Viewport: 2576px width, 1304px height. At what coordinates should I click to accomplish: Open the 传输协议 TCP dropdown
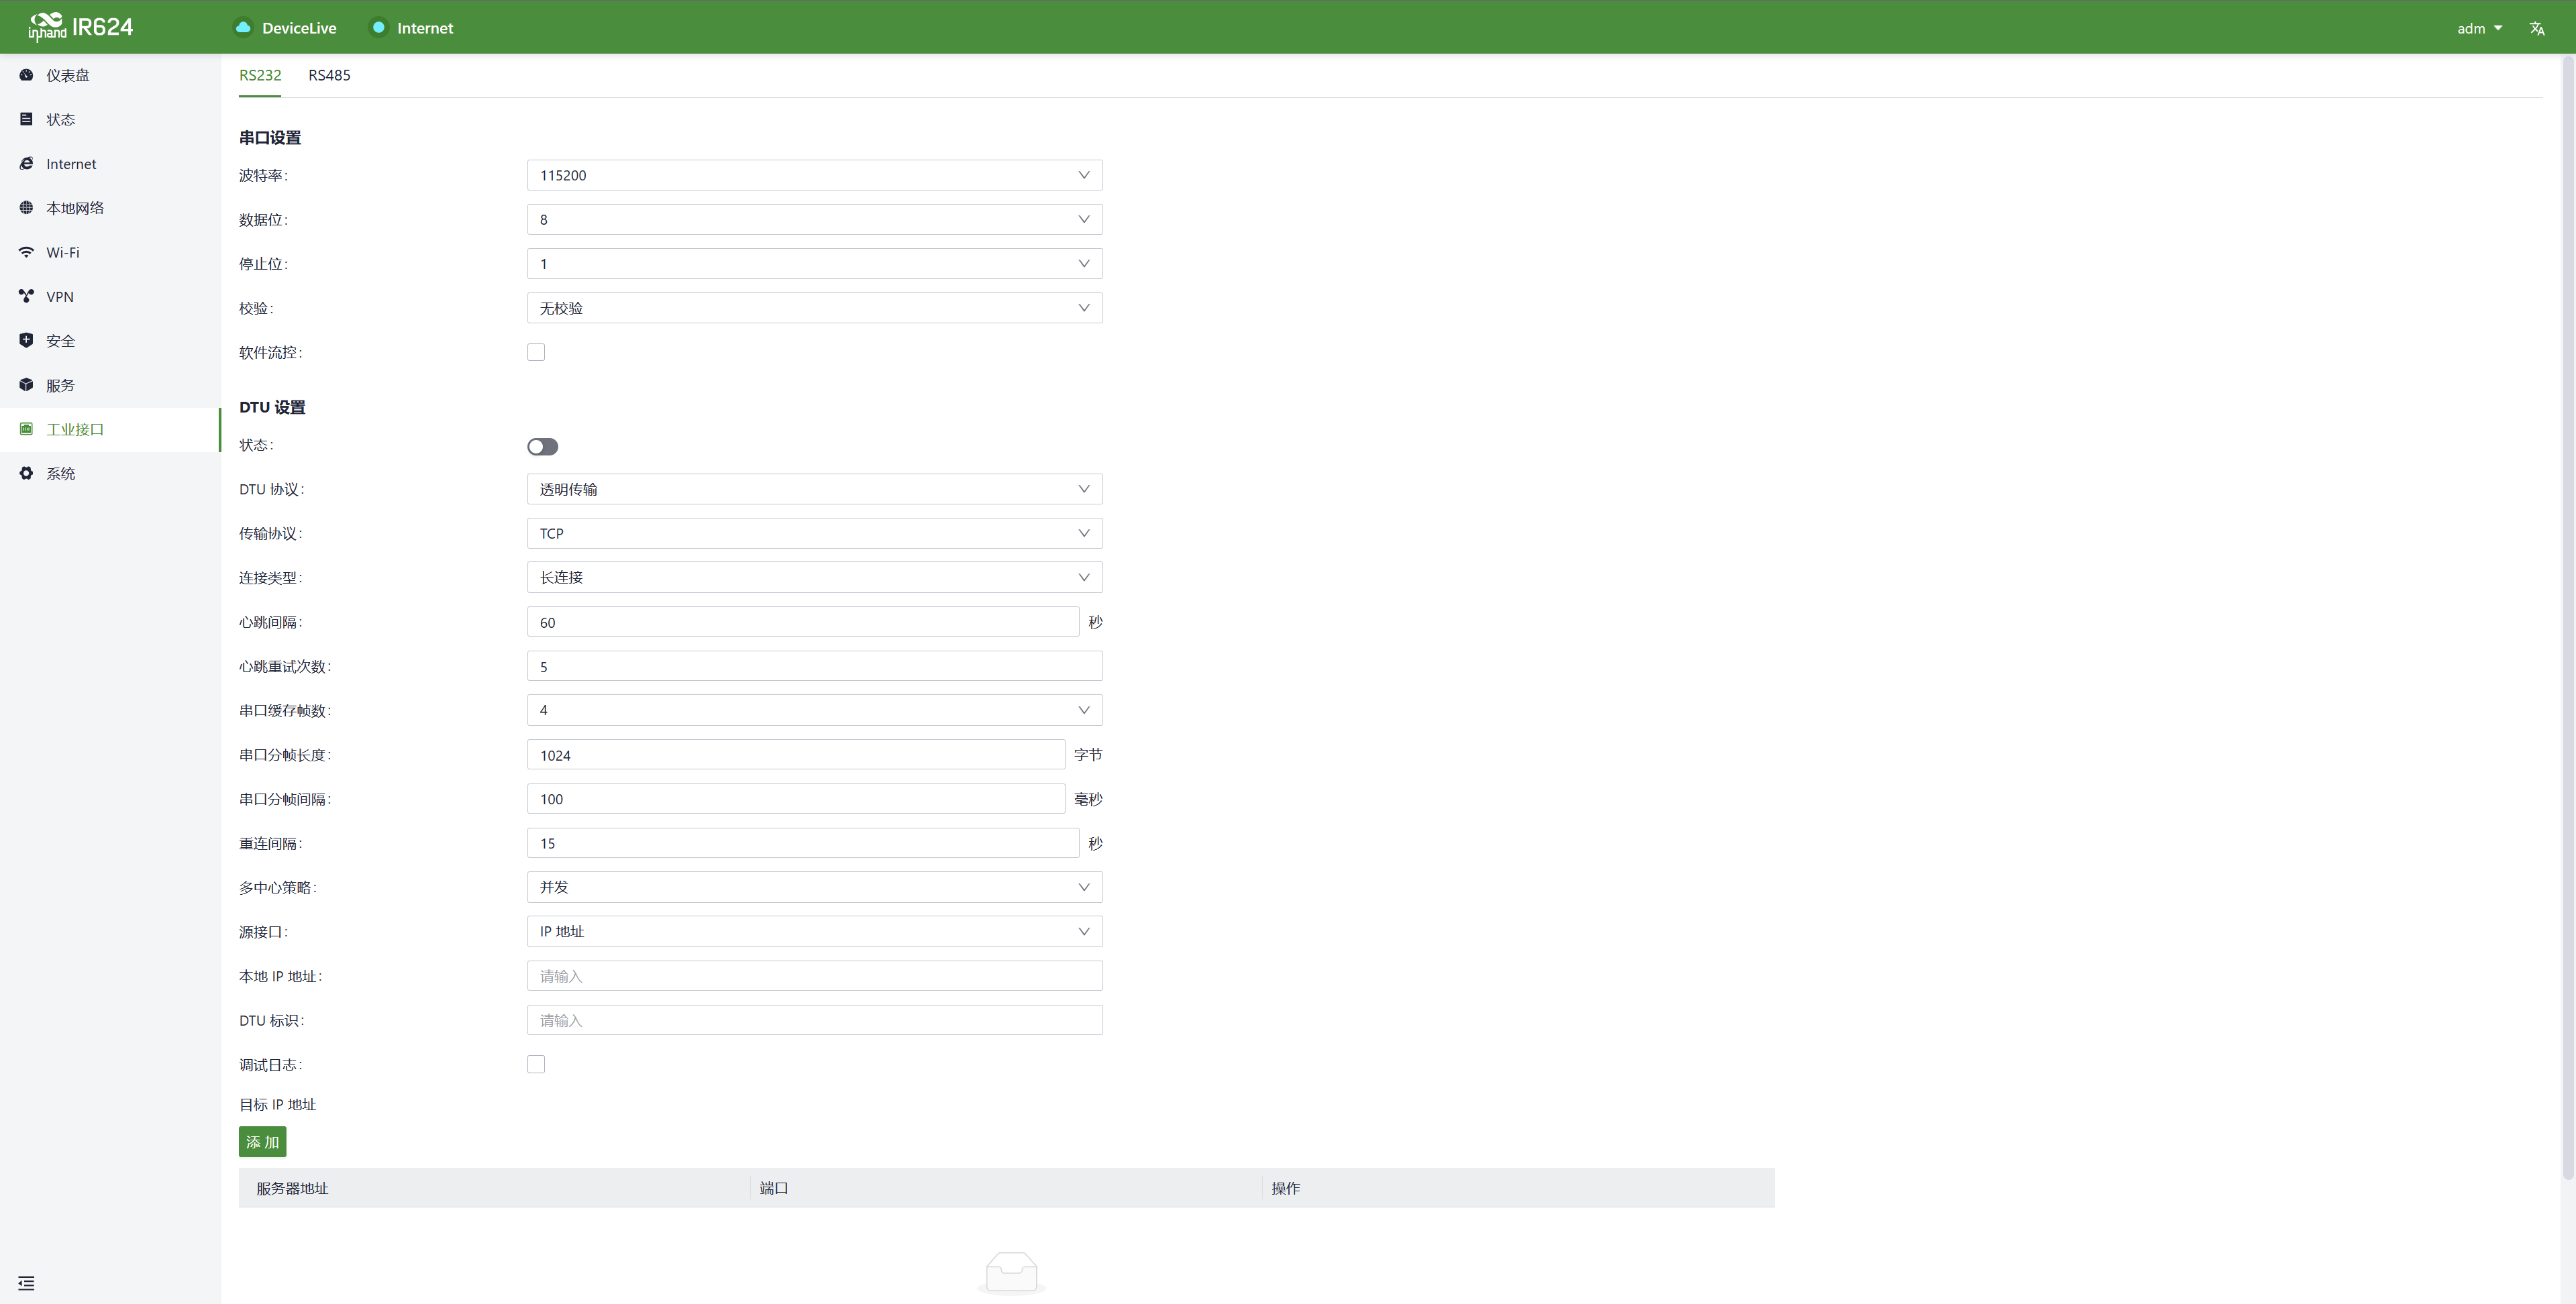pyautogui.click(x=814, y=533)
